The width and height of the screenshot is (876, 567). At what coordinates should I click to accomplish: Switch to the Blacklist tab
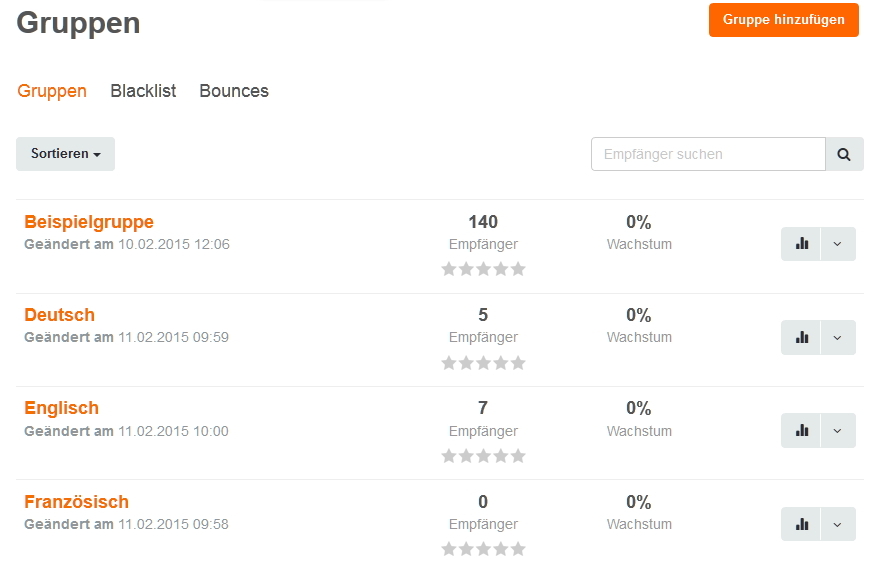tap(143, 90)
